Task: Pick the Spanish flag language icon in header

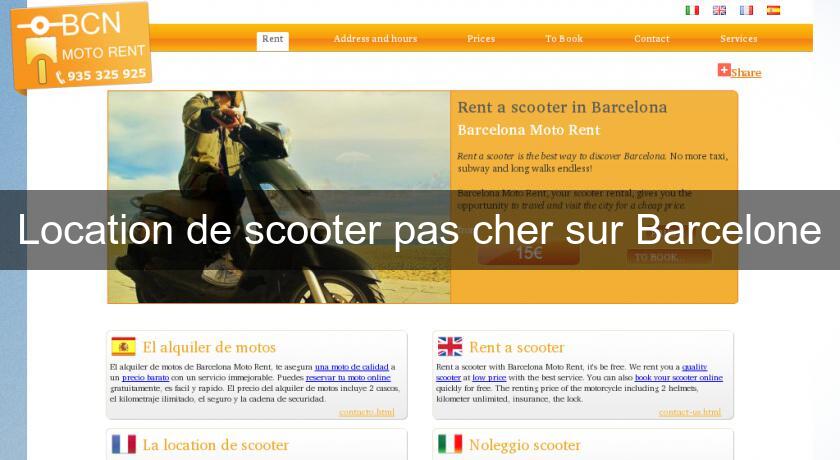Action: point(773,10)
